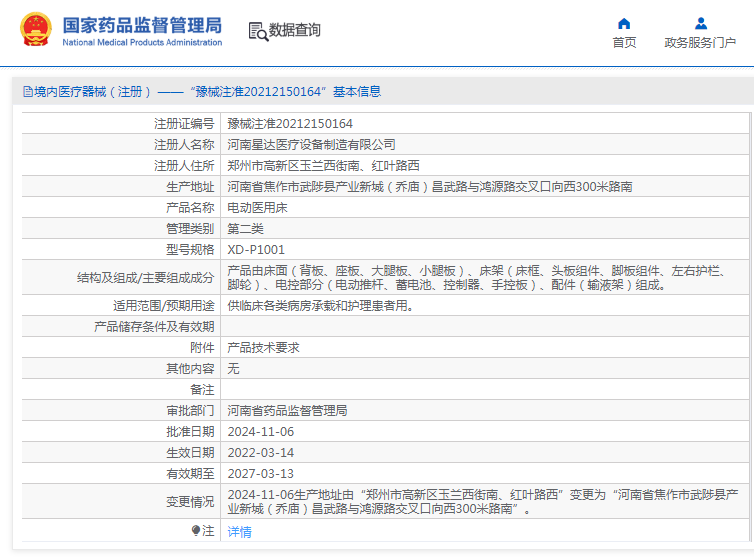
Task: Click the 生产地址 label
Action: (x=190, y=187)
